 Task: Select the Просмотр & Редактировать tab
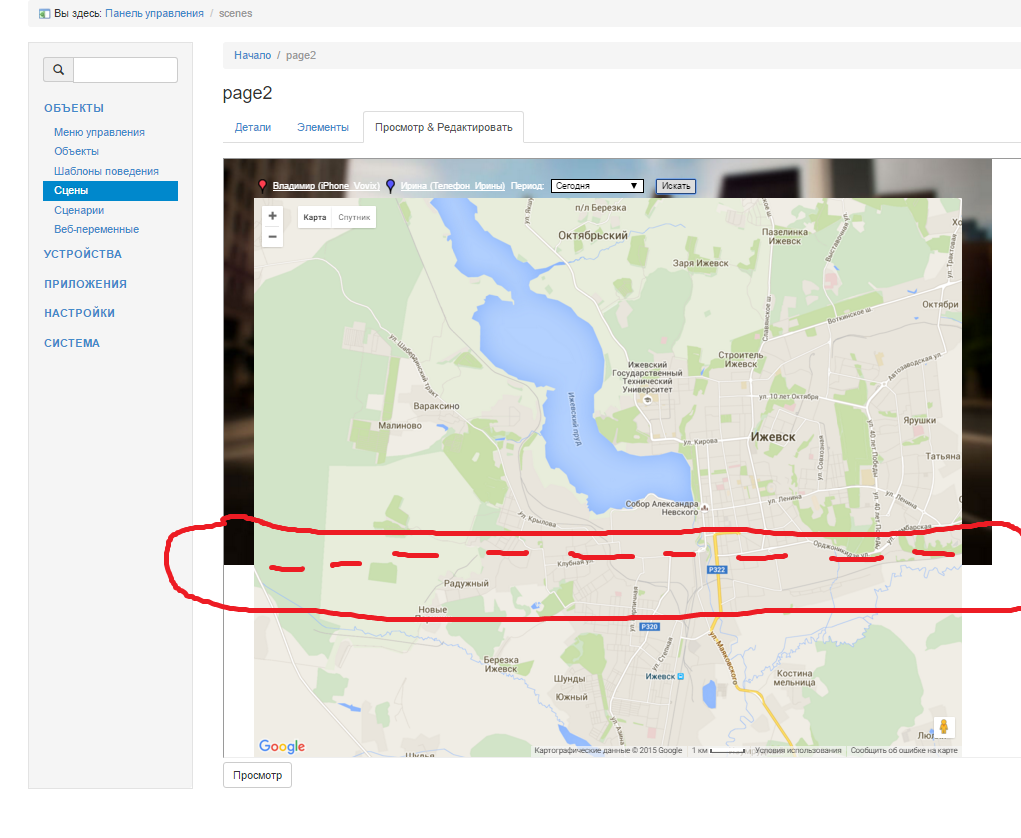coord(443,128)
